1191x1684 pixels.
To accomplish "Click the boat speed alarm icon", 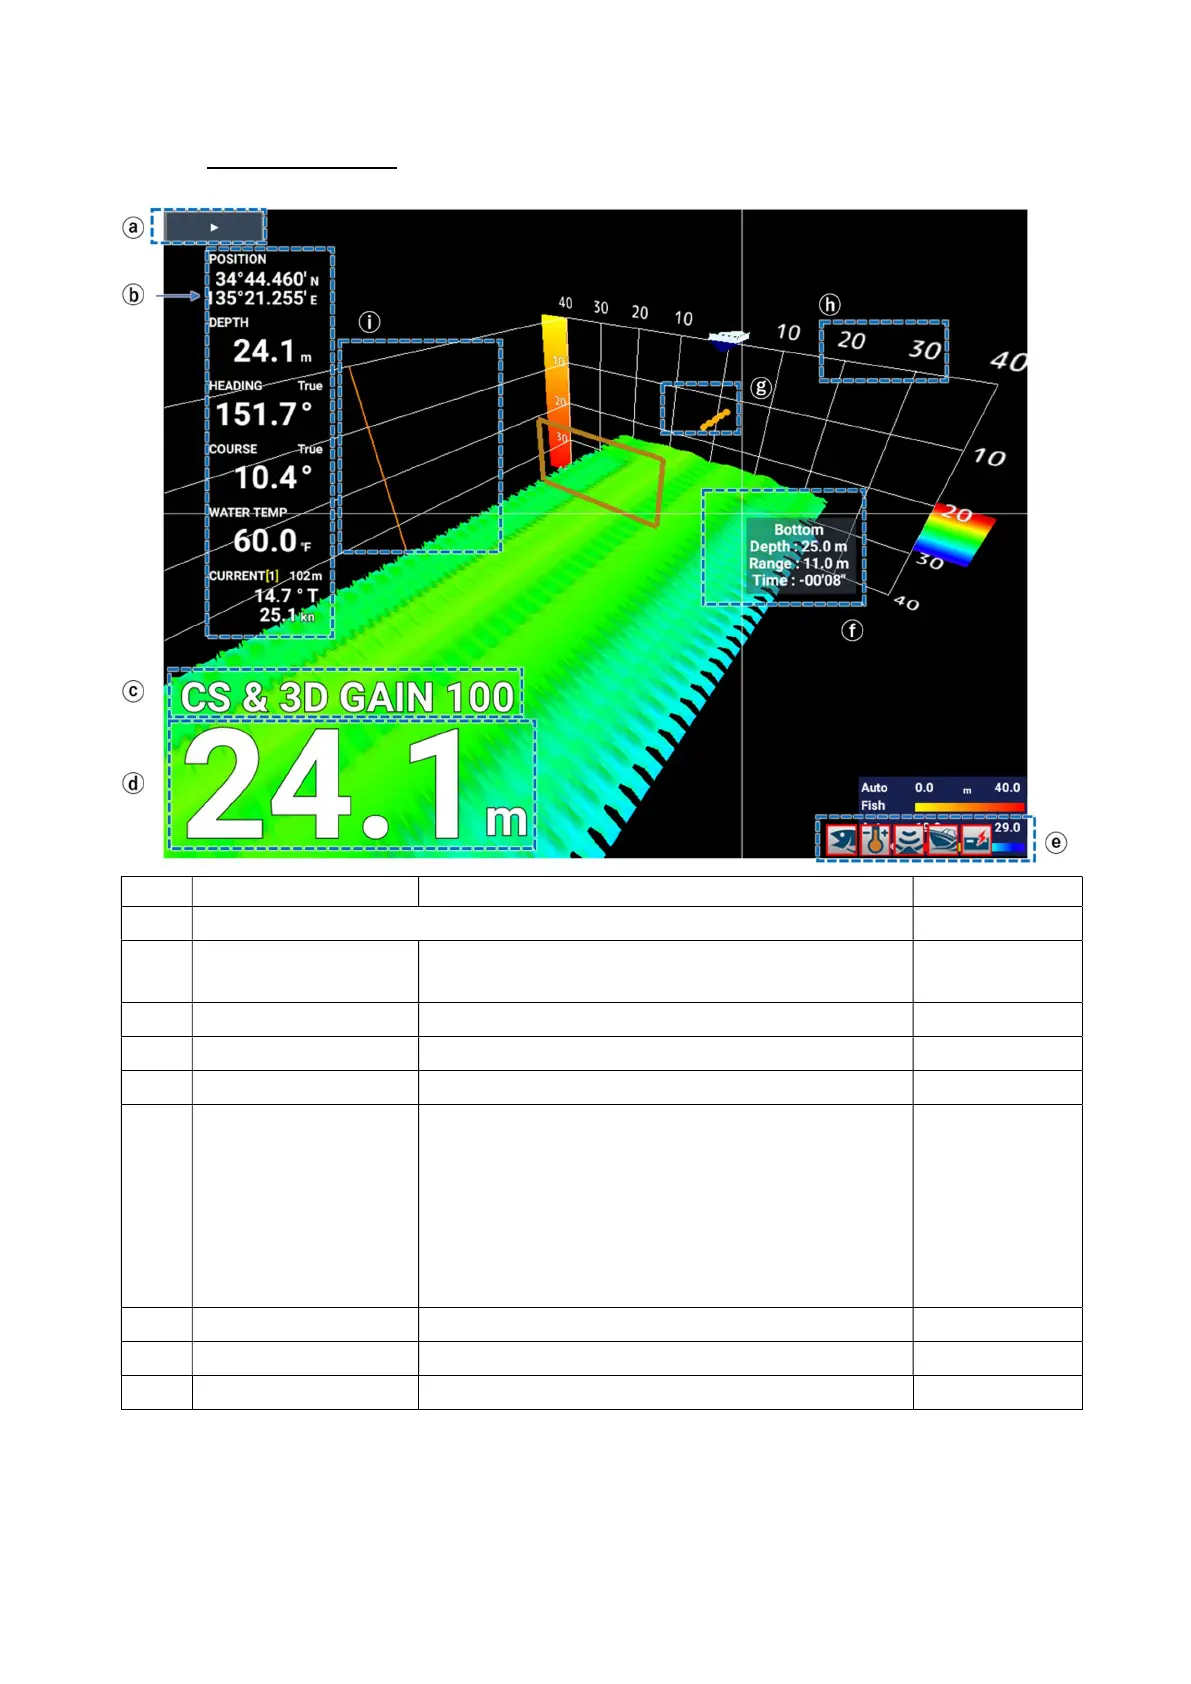I will (943, 840).
